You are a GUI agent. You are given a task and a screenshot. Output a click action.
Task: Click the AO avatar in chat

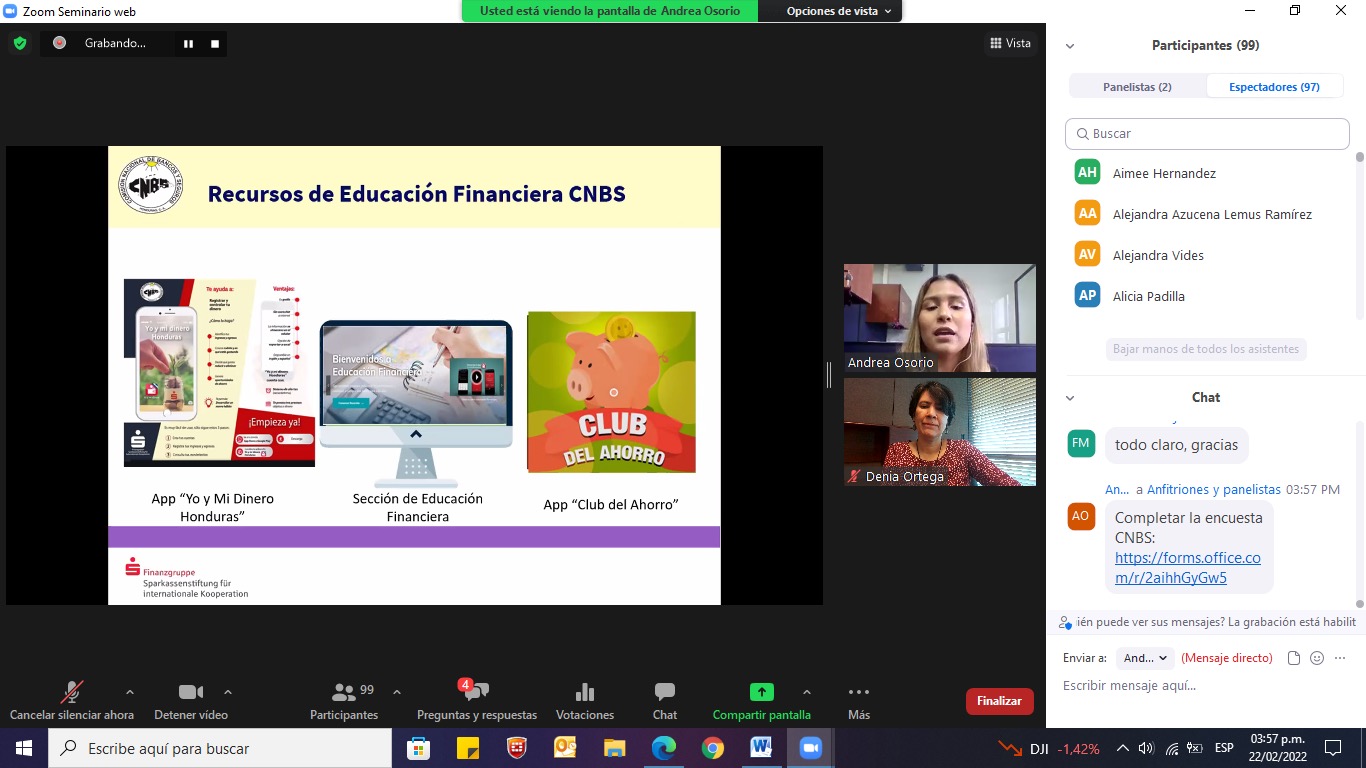click(x=1081, y=516)
